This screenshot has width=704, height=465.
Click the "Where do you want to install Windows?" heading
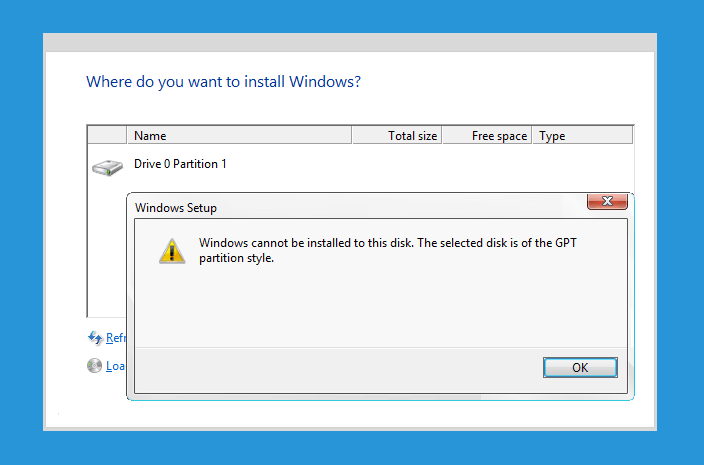pyautogui.click(x=223, y=82)
